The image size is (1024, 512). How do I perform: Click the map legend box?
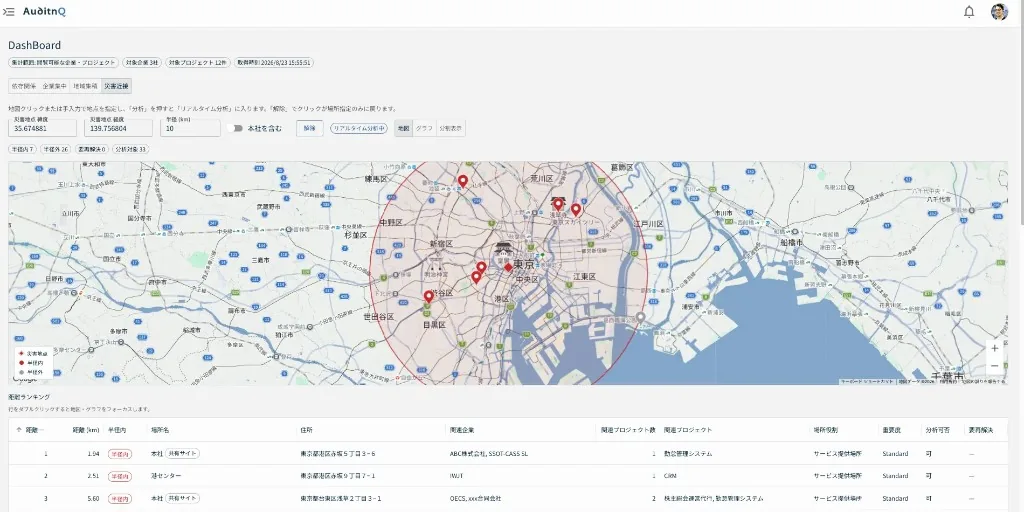[34, 362]
